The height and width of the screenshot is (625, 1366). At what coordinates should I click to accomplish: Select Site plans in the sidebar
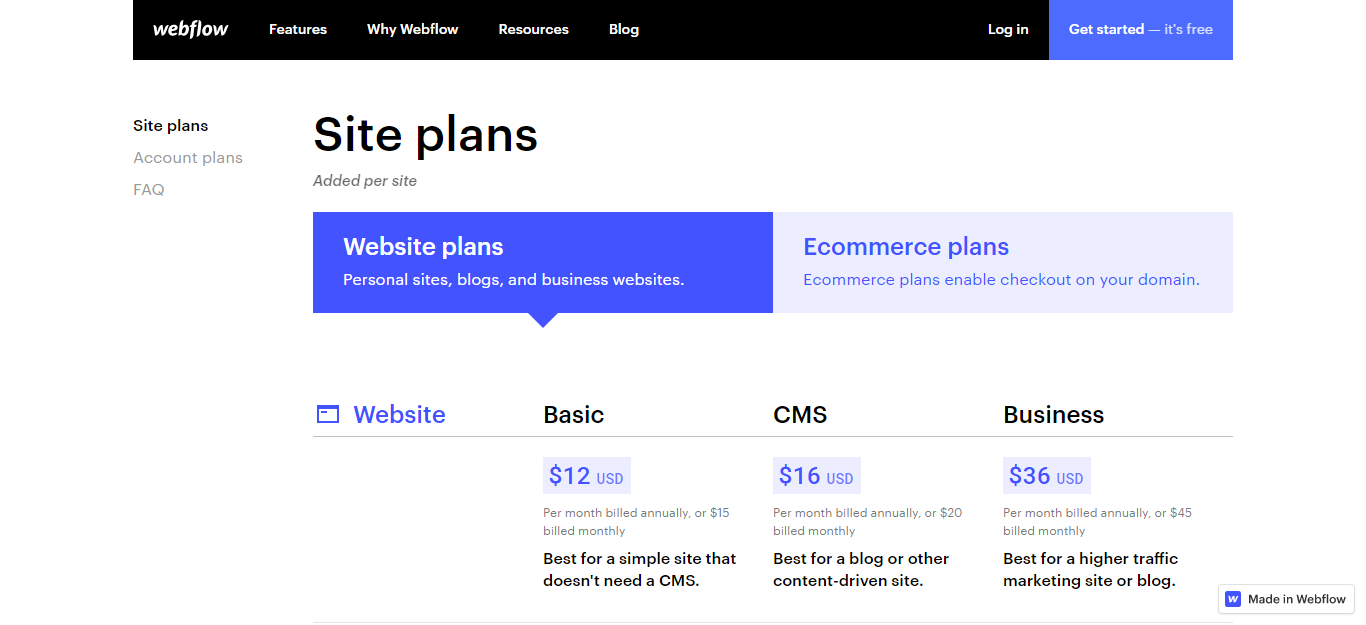coord(171,126)
